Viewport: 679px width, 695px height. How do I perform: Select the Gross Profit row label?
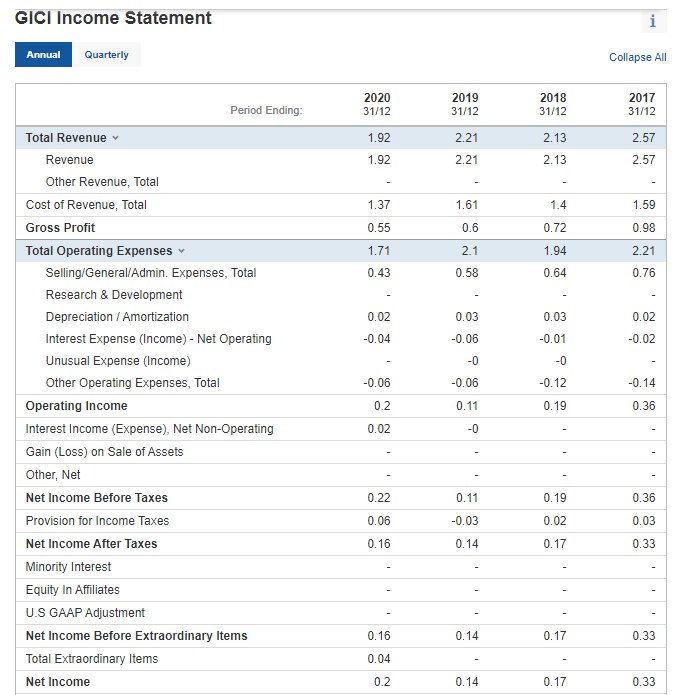(x=60, y=228)
